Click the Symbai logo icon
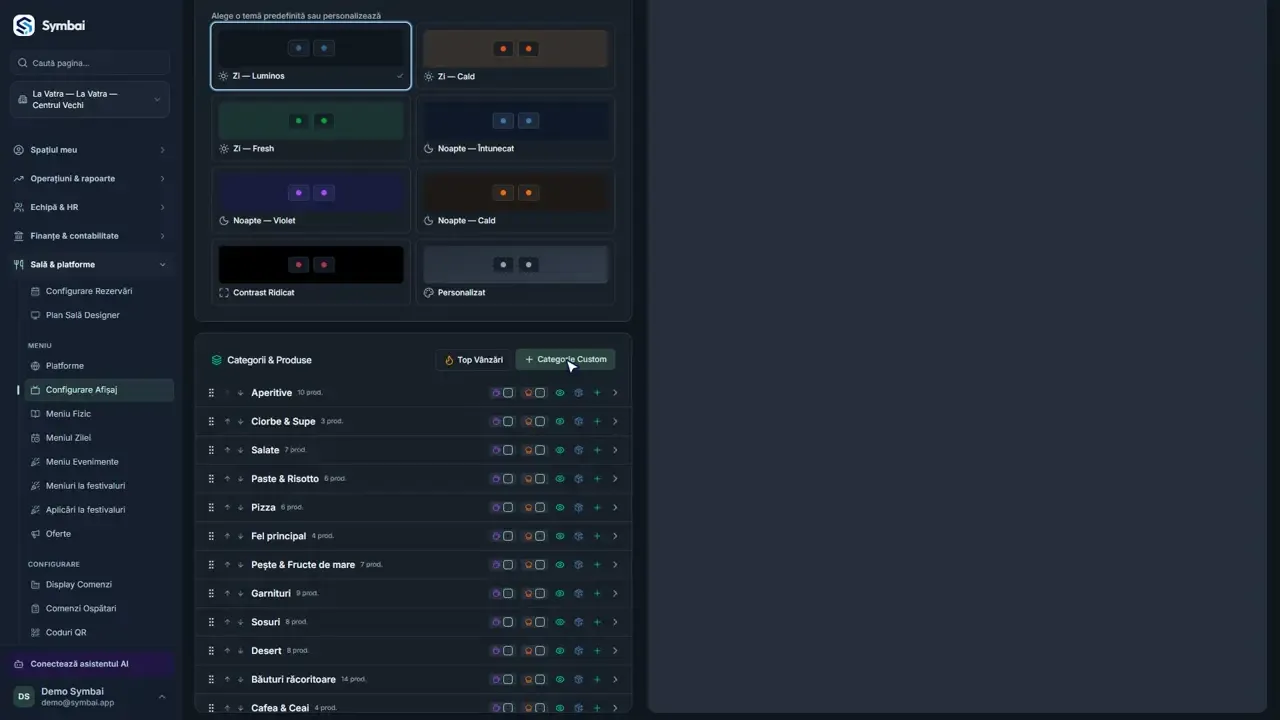Screen dimensions: 1280x720 click(x=23, y=26)
